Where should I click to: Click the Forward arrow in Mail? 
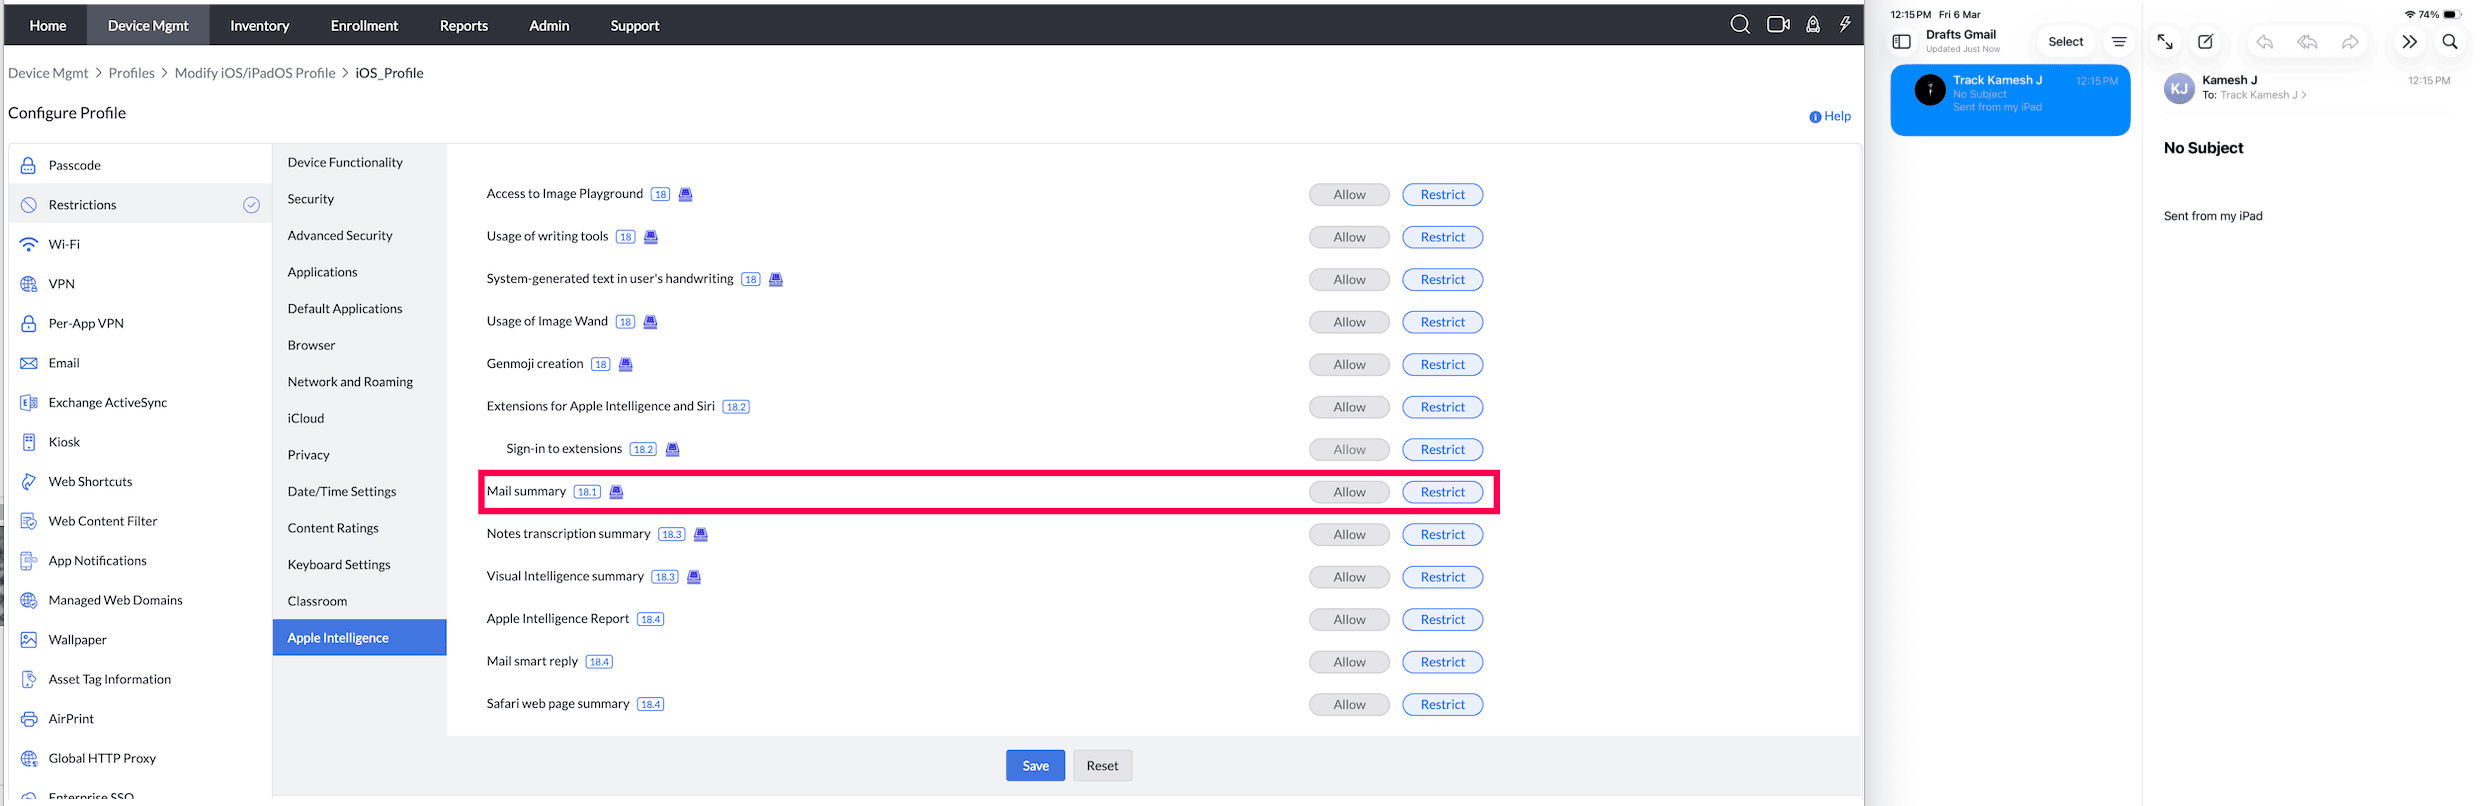click(x=2350, y=42)
